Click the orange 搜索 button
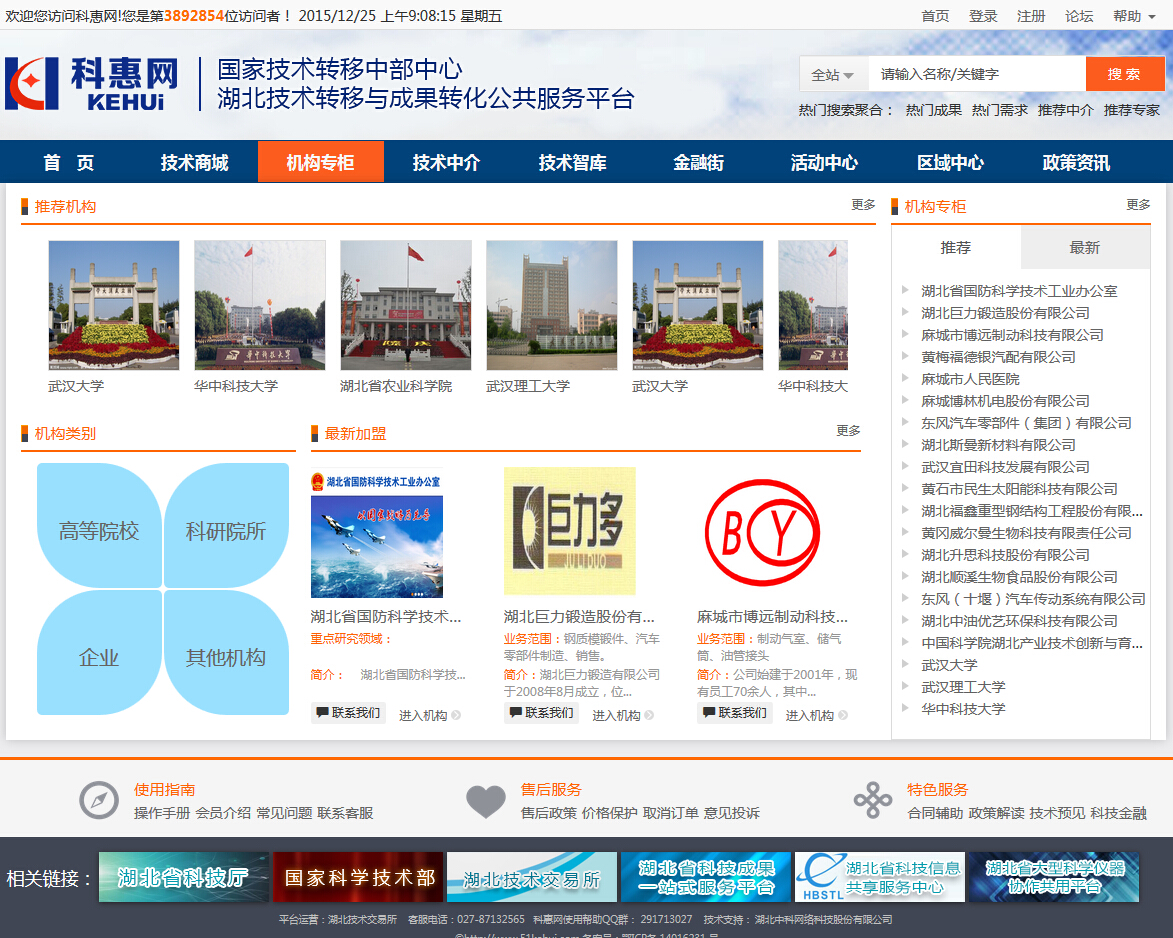Image resolution: width=1173 pixels, height=938 pixels. click(x=1124, y=74)
